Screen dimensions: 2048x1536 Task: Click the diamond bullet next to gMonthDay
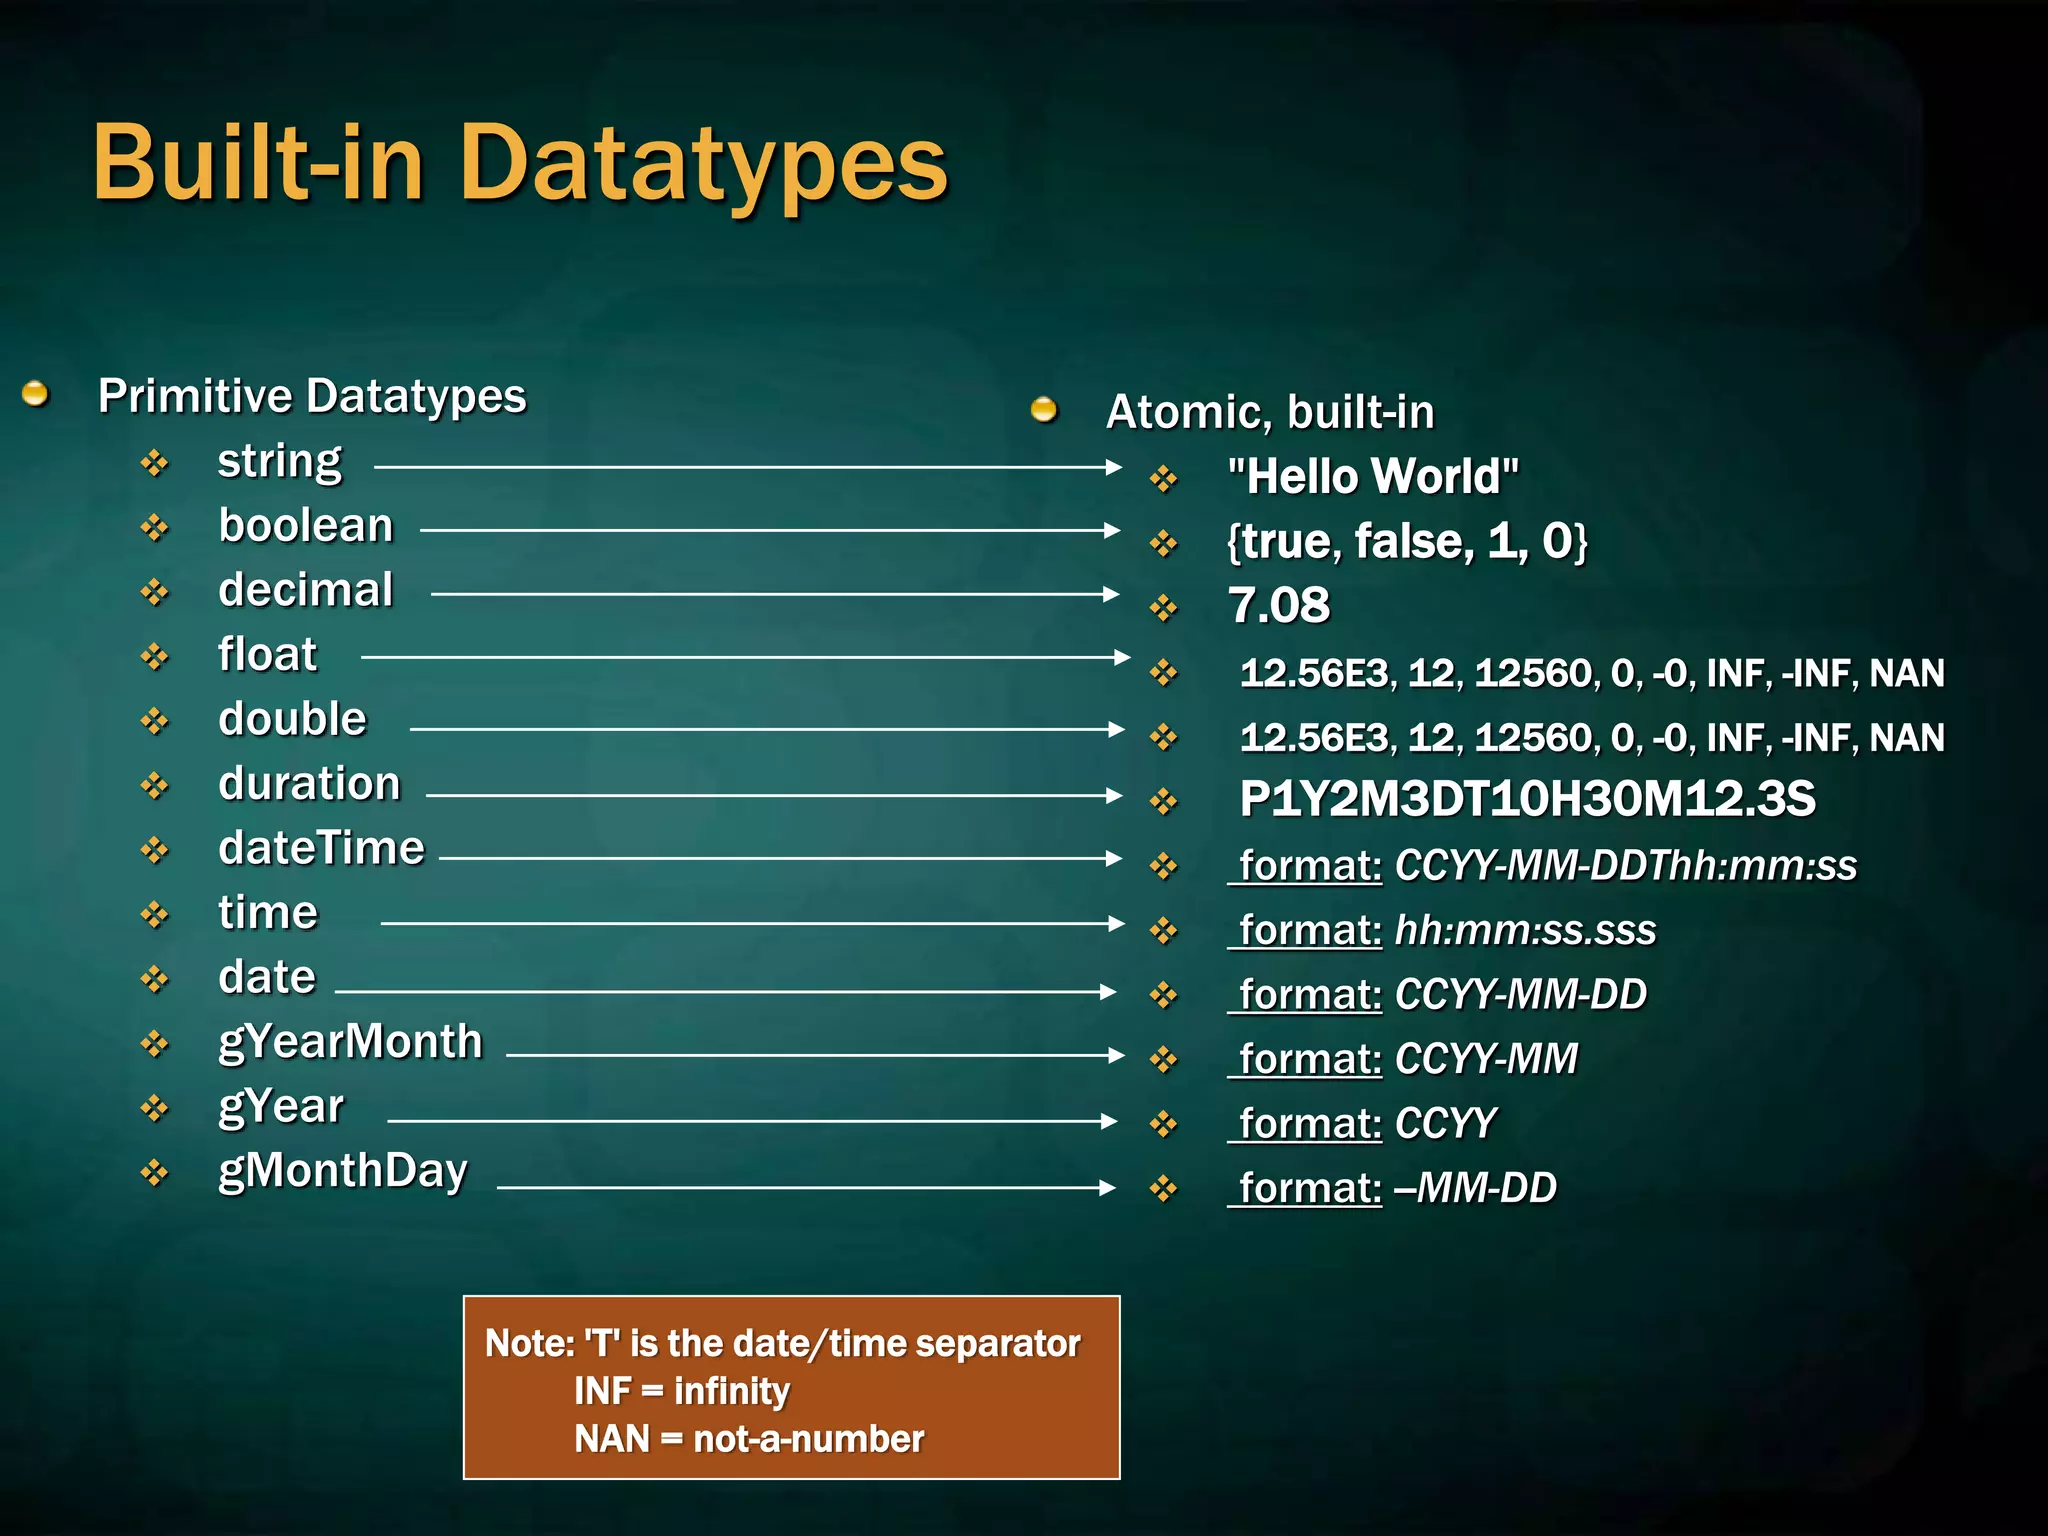coord(155,1172)
